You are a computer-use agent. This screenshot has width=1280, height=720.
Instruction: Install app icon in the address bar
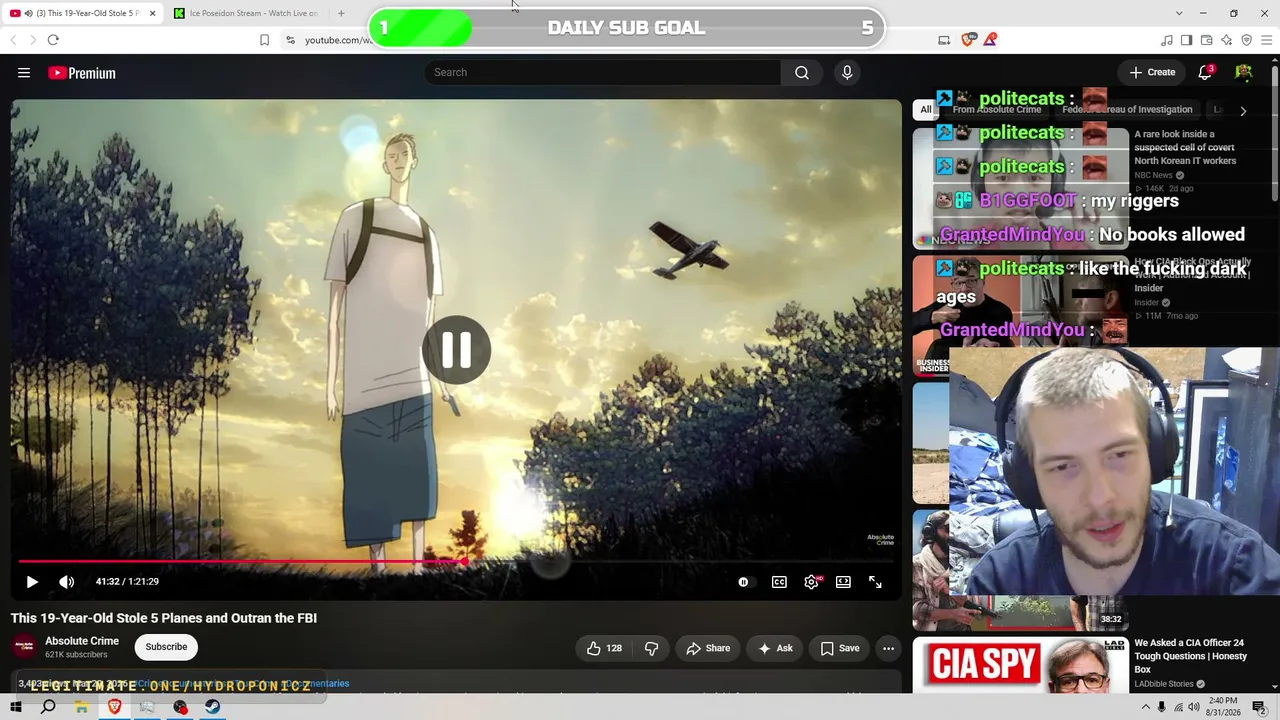[x=944, y=40]
